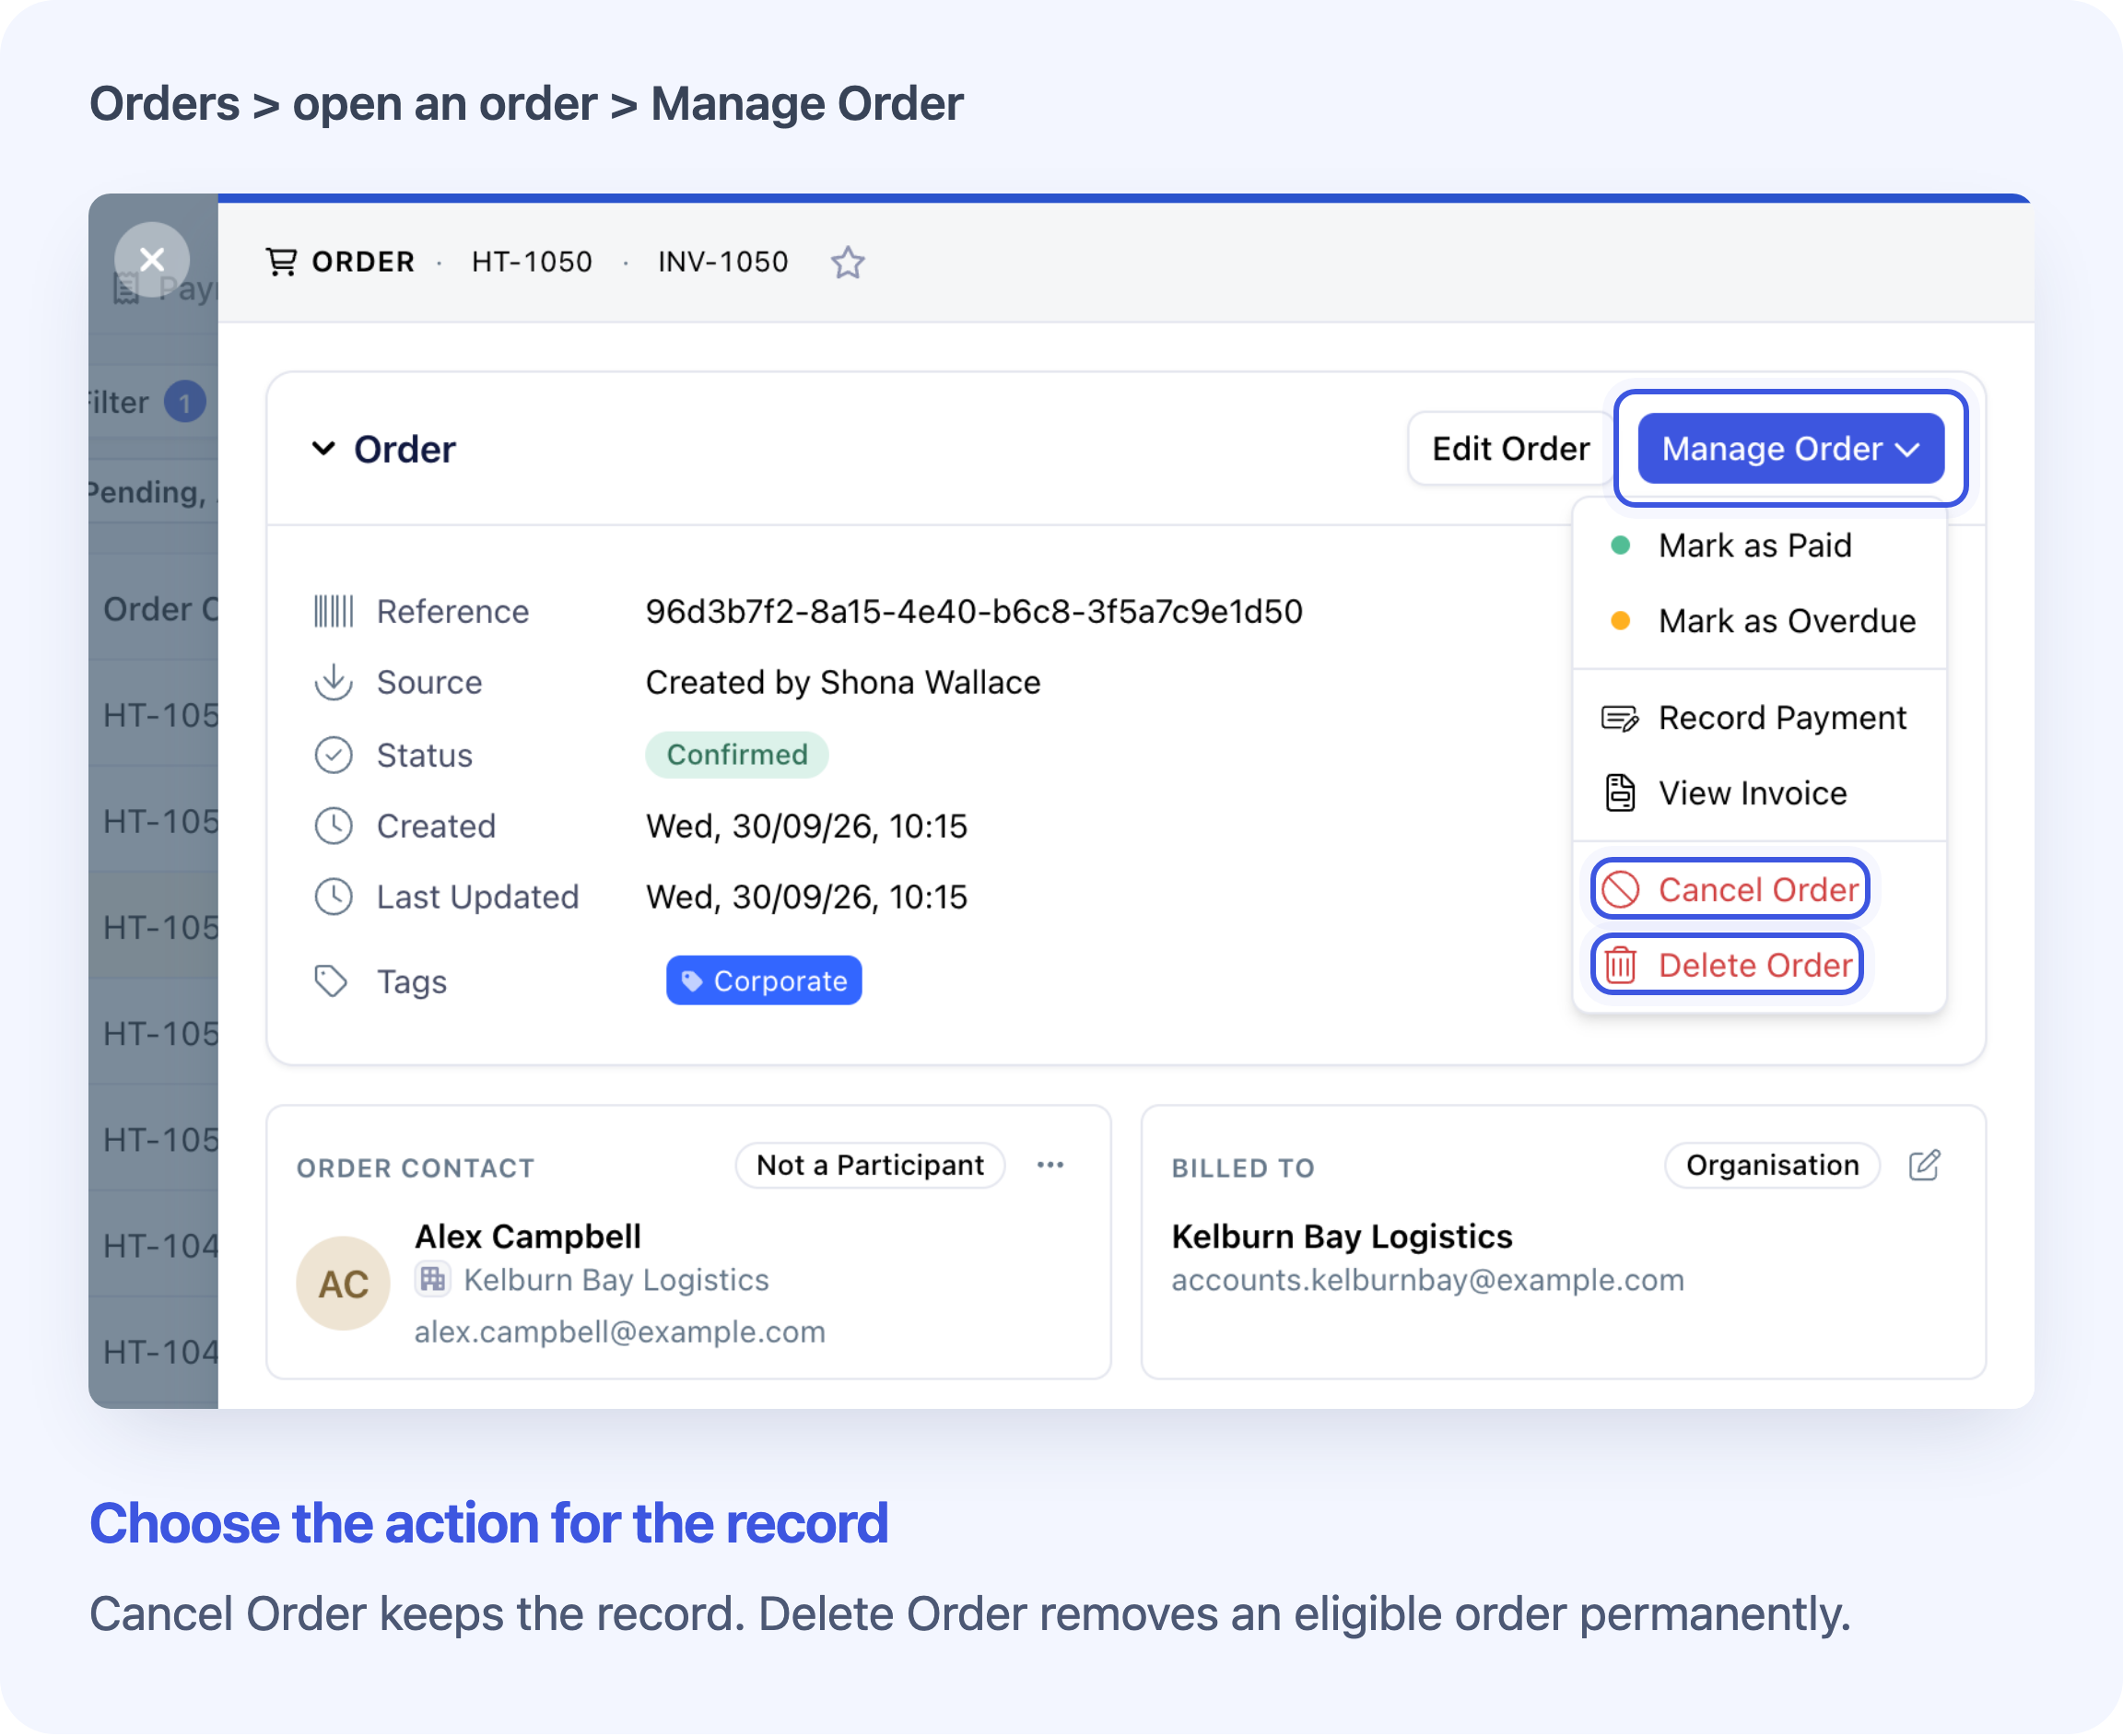This screenshot has height=1736, width=2123.
Task: Click the green Mark as Paid dot
Action: coord(1620,546)
